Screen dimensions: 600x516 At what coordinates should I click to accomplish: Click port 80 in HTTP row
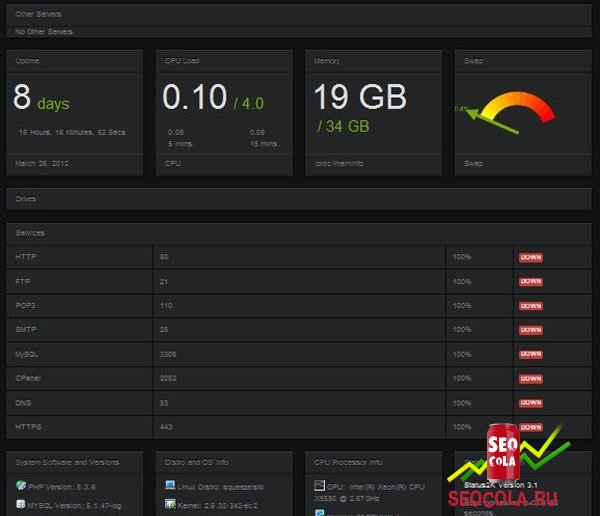(164, 257)
